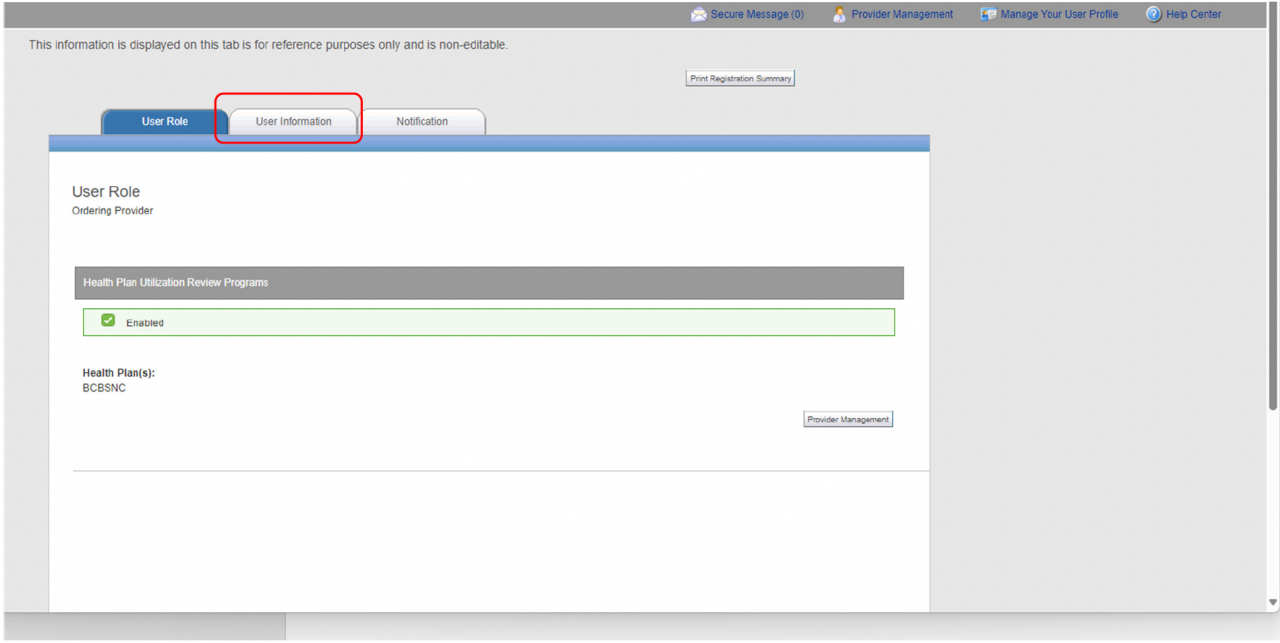The height and width of the screenshot is (643, 1280).
Task: Open the Secure Message envelope icon
Action: 698,15
